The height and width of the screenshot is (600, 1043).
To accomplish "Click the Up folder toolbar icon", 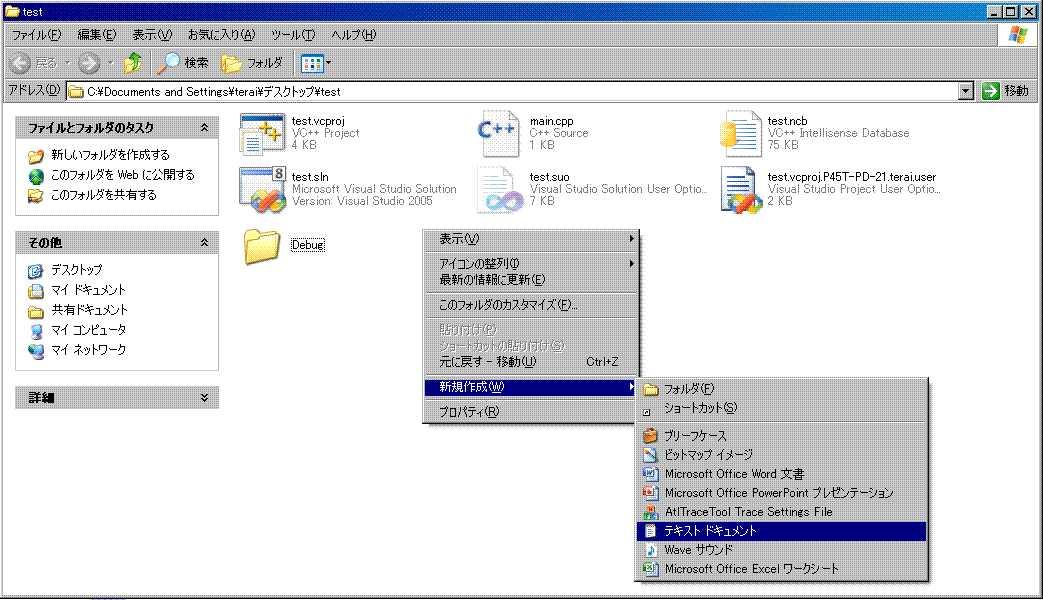I will [132, 63].
